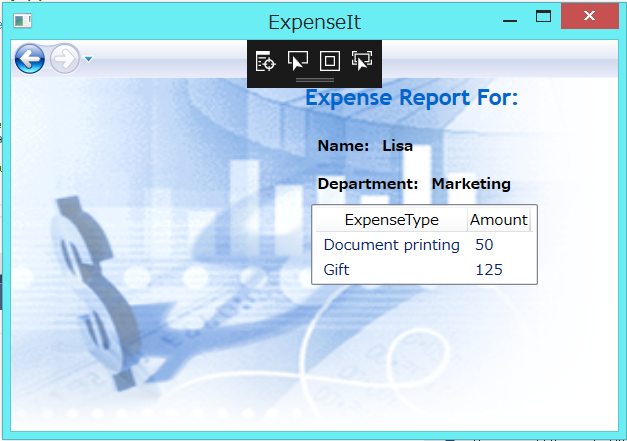Click the amount value 125
The height and width of the screenshot is (441, 627).
pos(489,270)
